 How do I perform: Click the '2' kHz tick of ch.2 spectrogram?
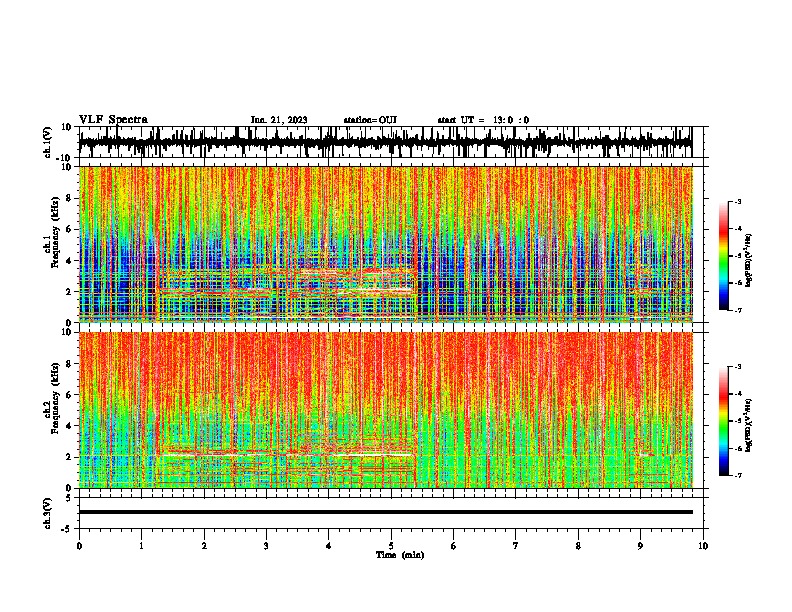(x=70, y=457)
